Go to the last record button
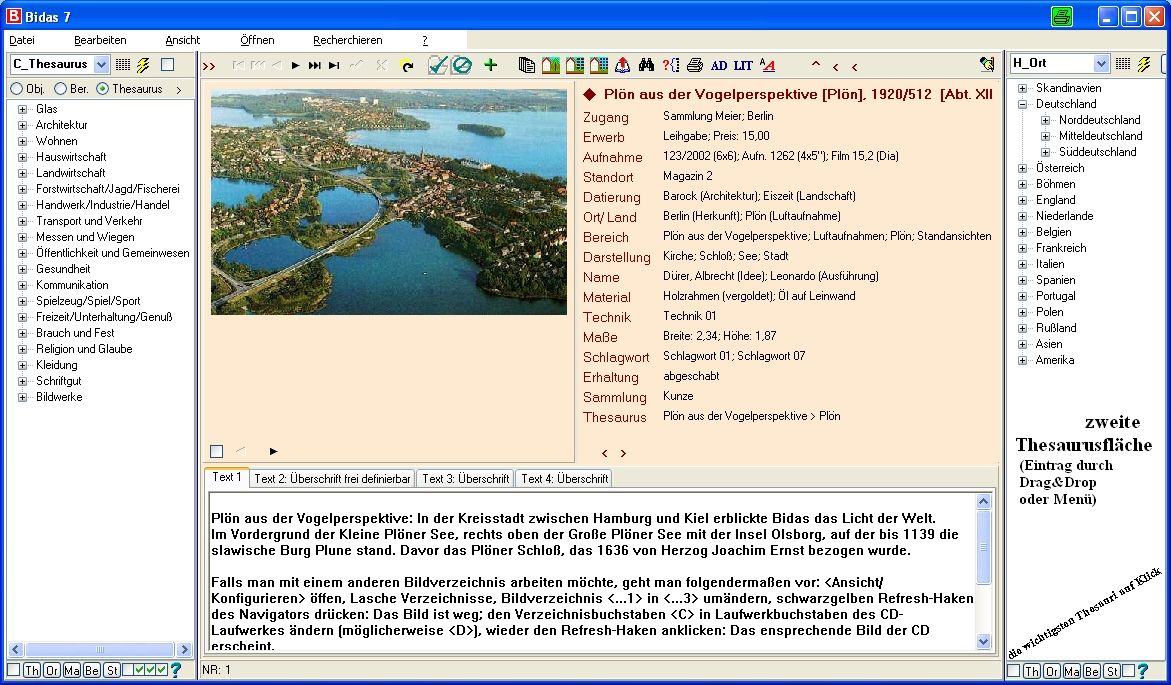Screen dimensions: 1171x685 pos(334,66)
